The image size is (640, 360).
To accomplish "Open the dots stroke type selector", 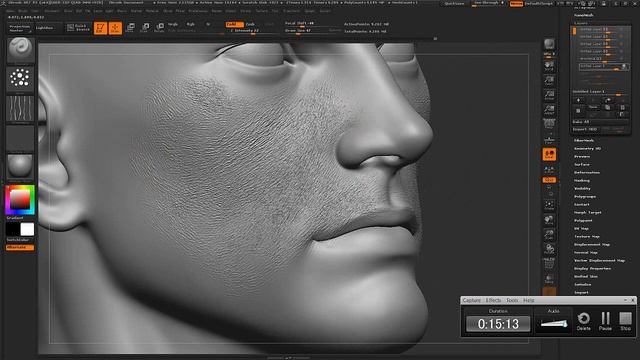I will [20, 78].
